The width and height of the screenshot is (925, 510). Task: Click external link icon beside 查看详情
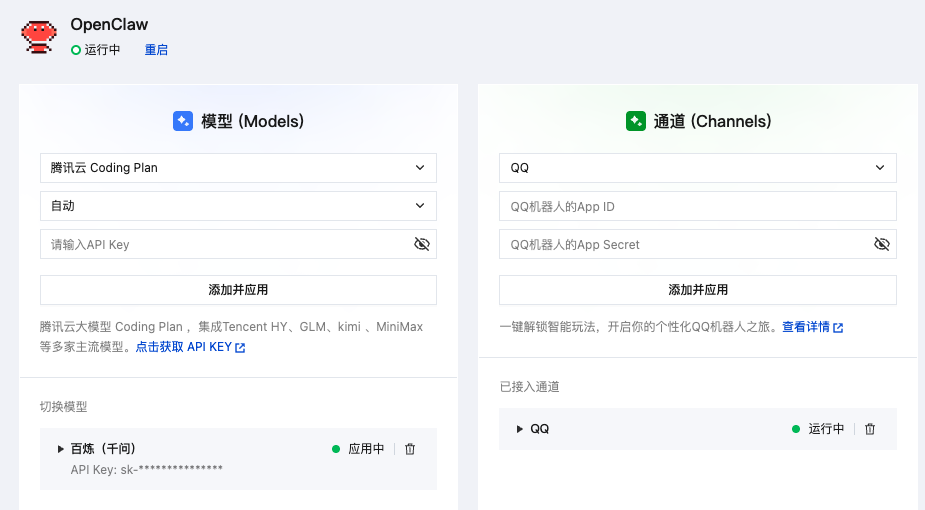point(838,328)
